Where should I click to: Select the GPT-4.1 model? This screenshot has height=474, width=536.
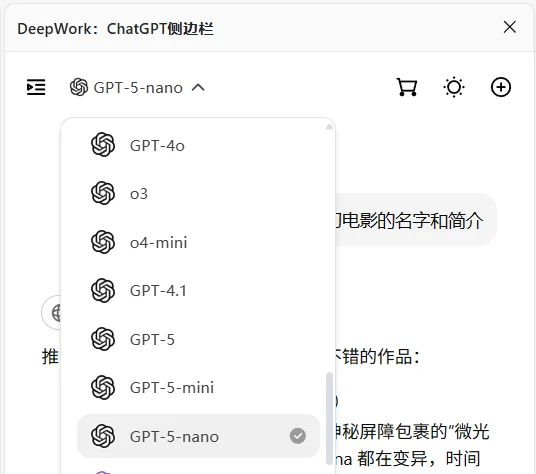198,290
